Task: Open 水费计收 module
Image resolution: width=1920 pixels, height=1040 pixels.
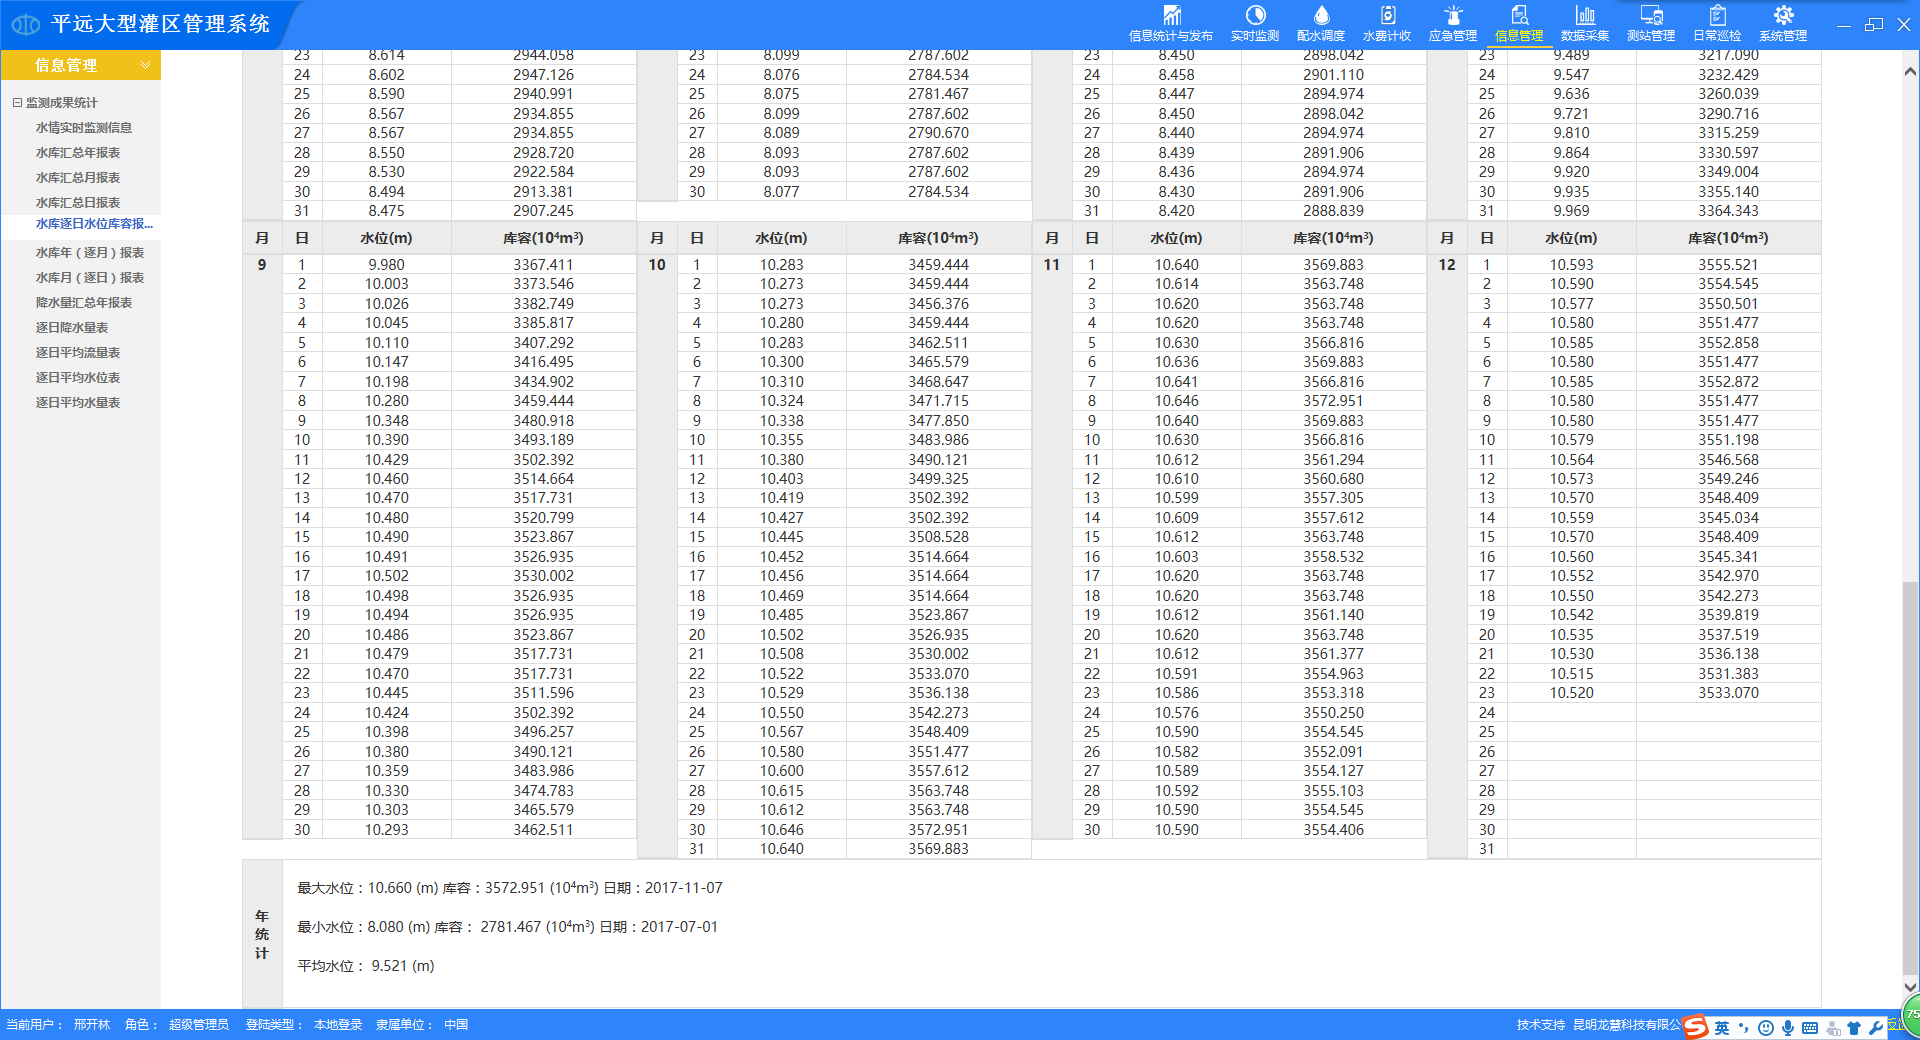Action: coord(1387,24)
